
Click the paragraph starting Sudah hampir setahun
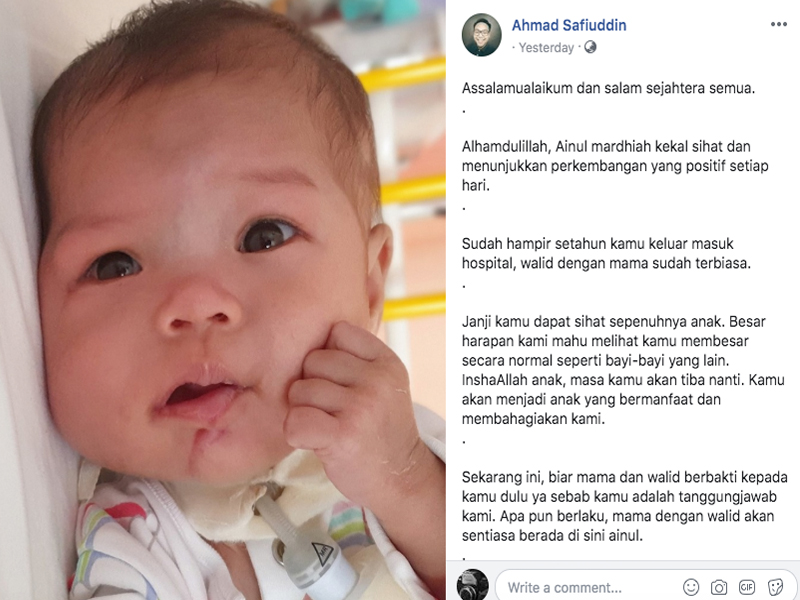[x=606, y=254]
